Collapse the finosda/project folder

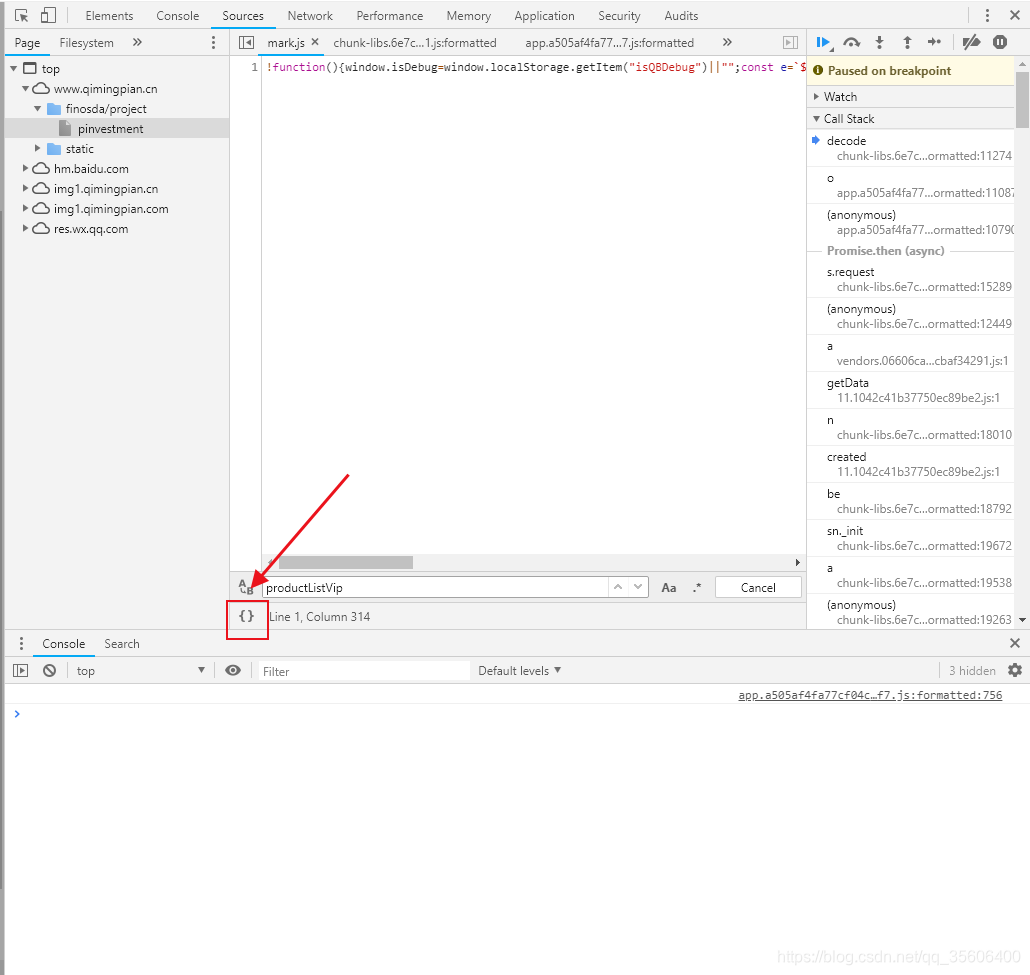[x=37, y=108]
